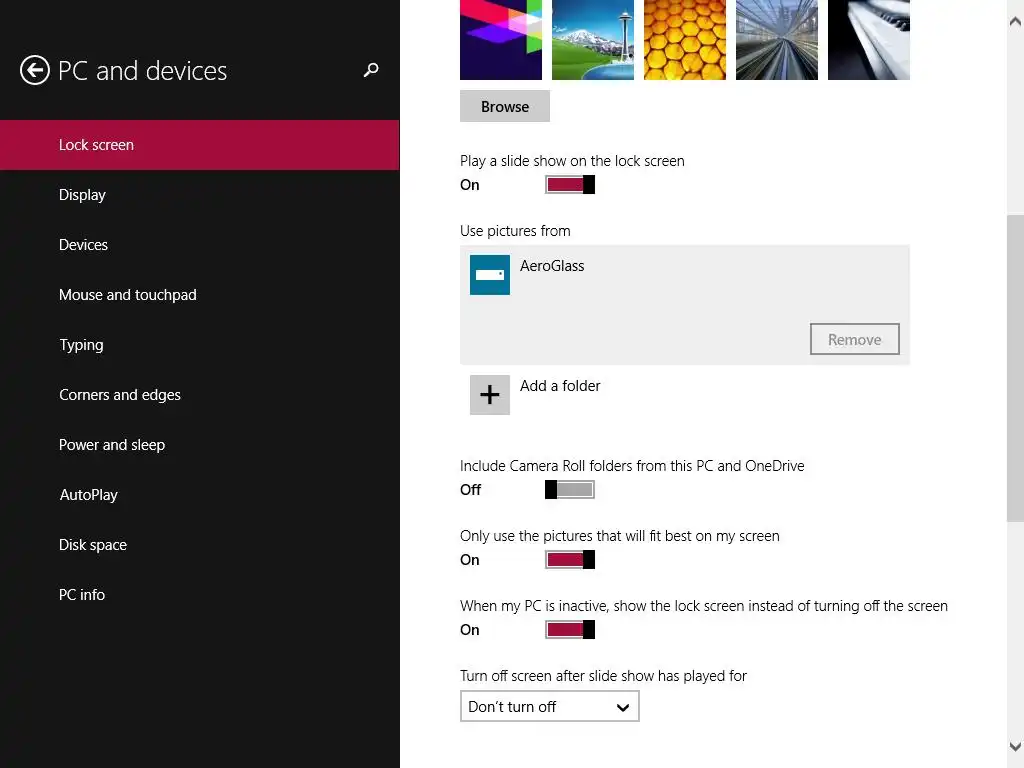The image size is (1024, 768).
Task: Open the Display settings section
Action: pyautogui.click(x=82, y=195)
